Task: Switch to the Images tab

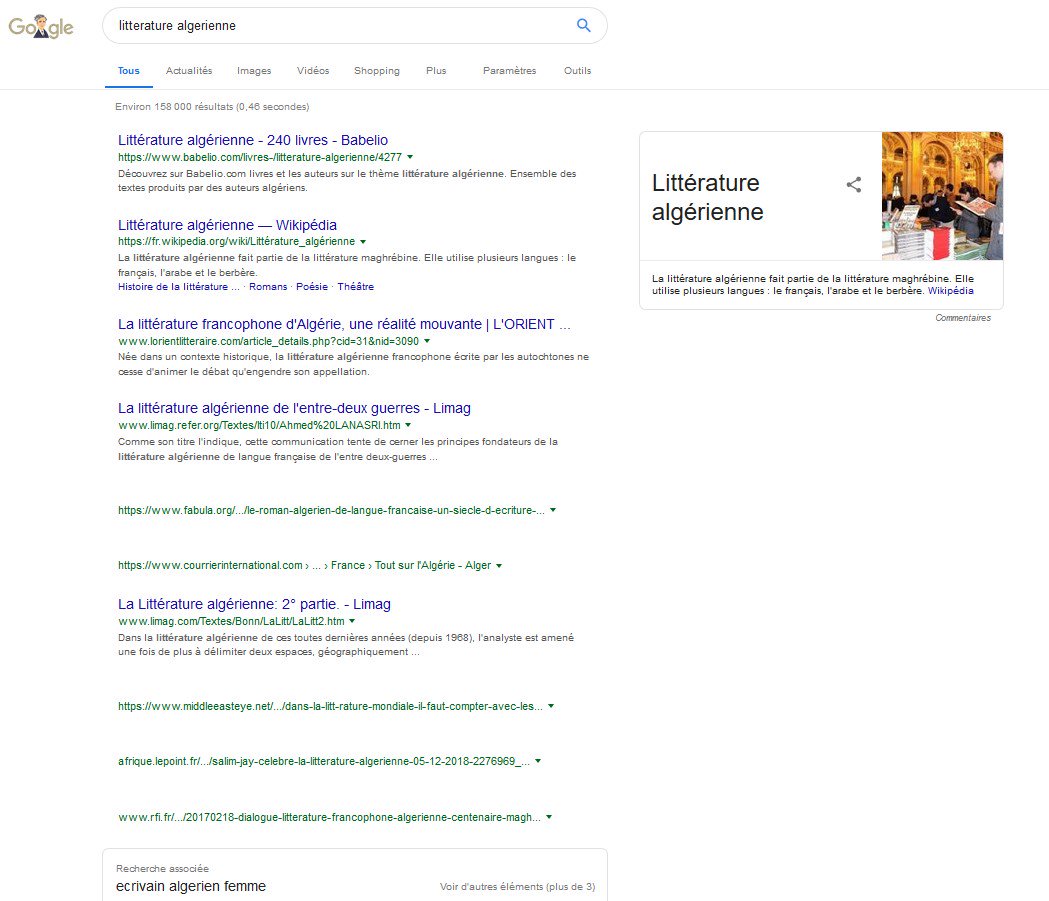Action: pos(254,71)
